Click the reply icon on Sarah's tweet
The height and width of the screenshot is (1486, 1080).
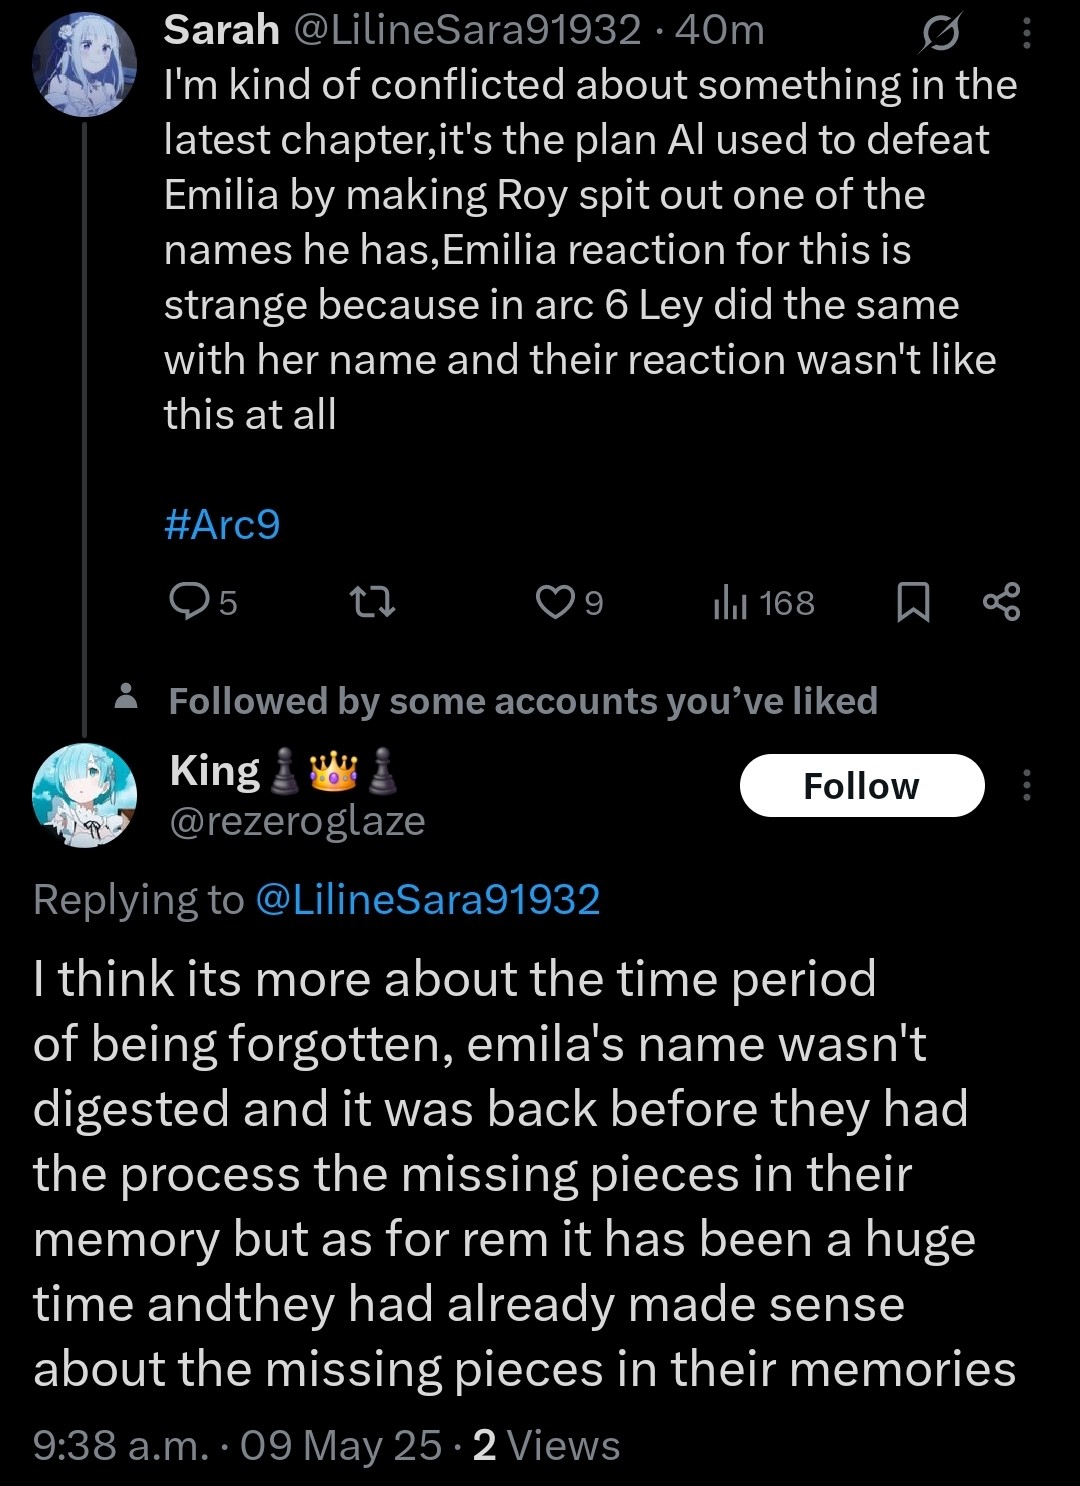point(188,602)
